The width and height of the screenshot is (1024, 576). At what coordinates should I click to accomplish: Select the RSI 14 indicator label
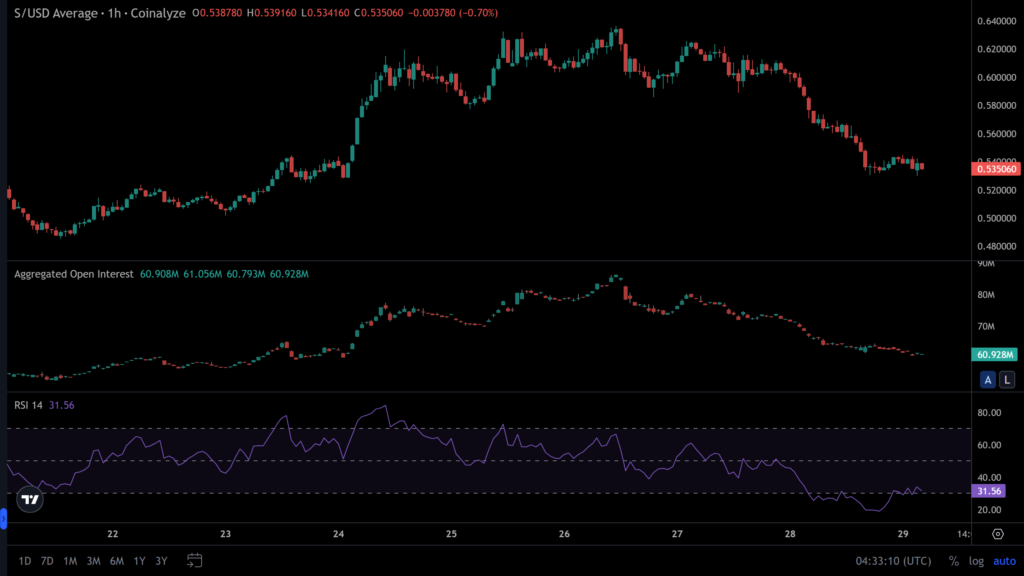(x=29, y=405)
